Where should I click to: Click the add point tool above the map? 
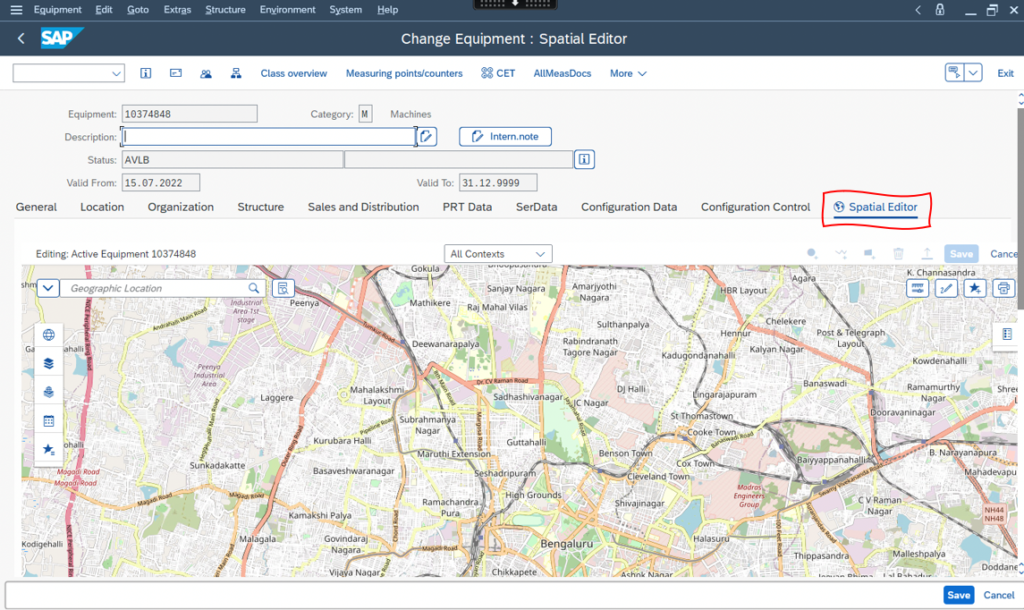811,253
